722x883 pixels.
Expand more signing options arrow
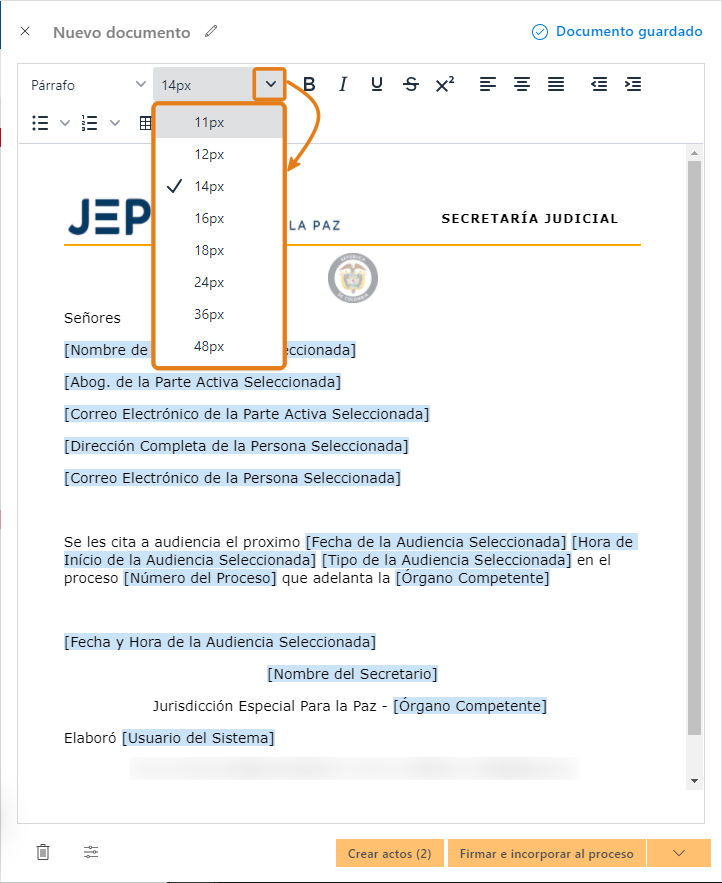[679, 853]
